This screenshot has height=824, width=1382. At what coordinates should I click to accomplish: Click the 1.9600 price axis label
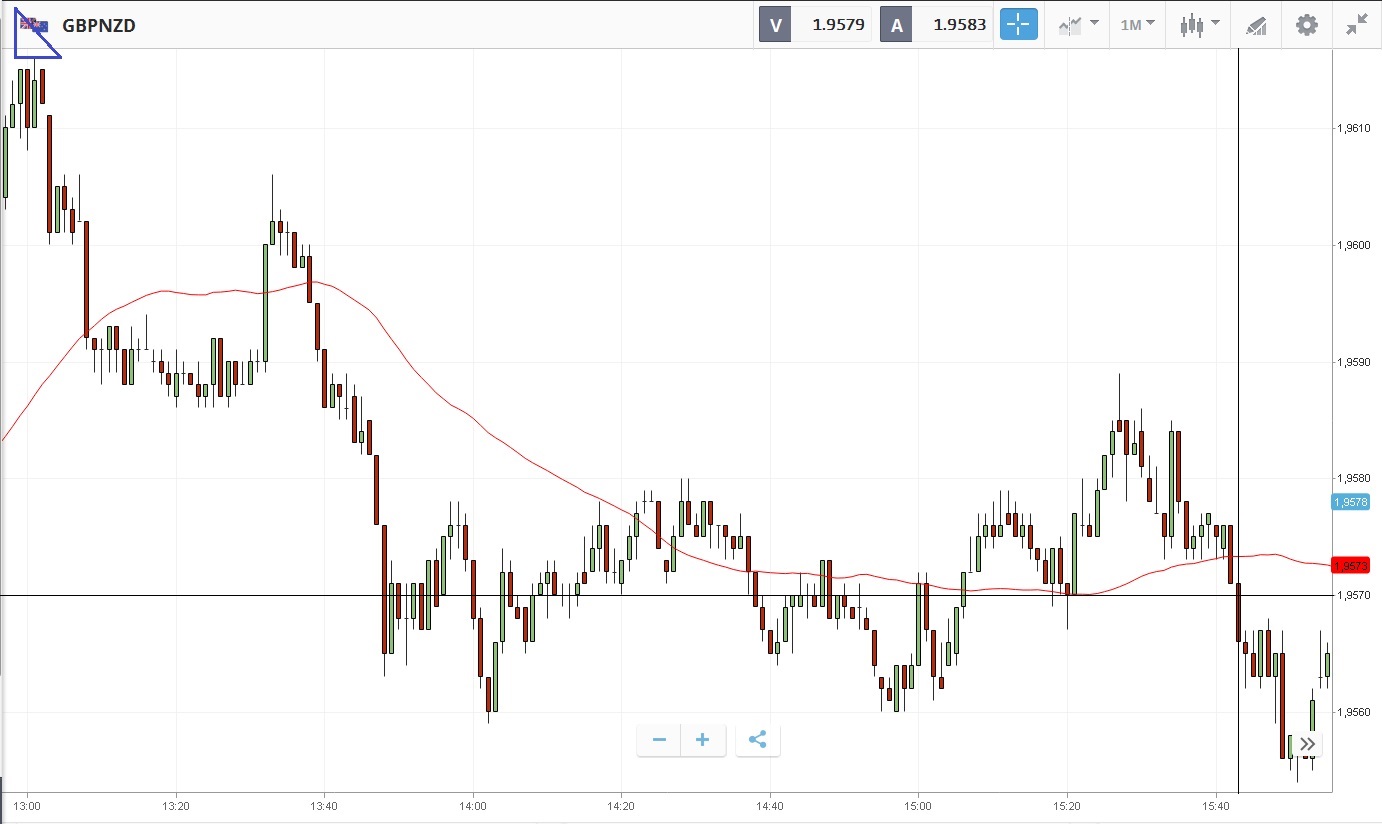pyautogui.click(x=1353, y=245)
